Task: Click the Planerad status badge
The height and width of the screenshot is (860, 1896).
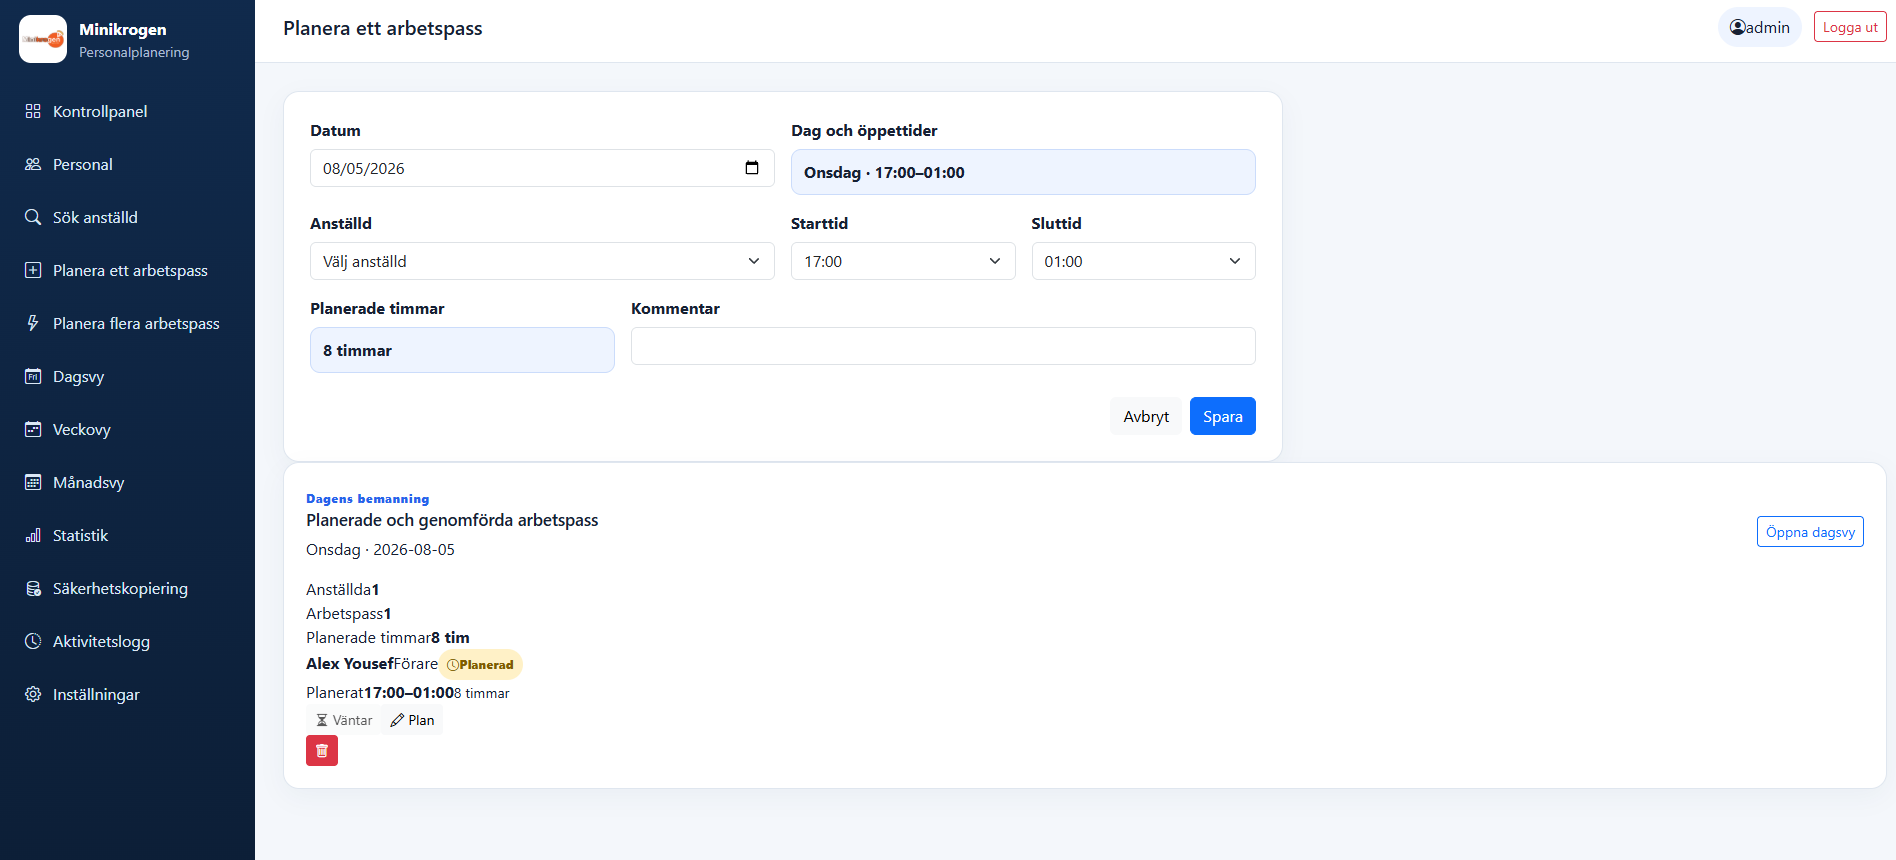Action: tap(480, 665)
